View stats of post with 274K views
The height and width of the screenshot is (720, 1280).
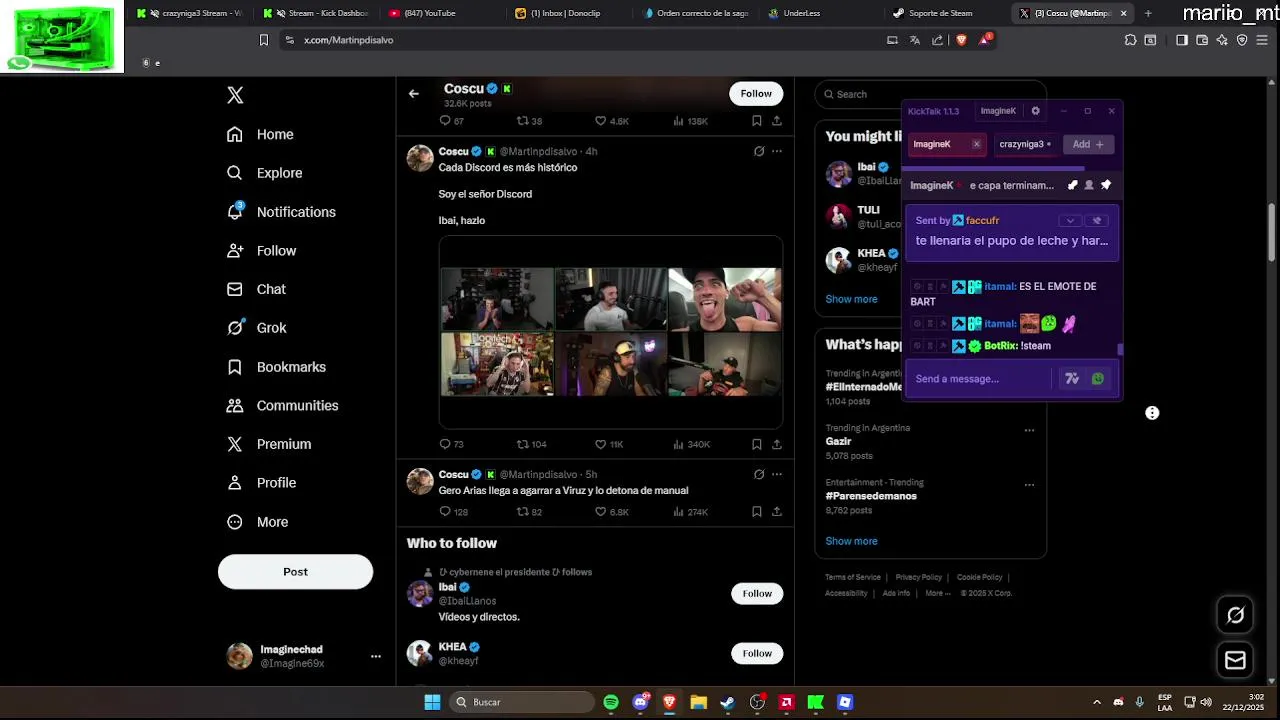(x=690, y=511)
